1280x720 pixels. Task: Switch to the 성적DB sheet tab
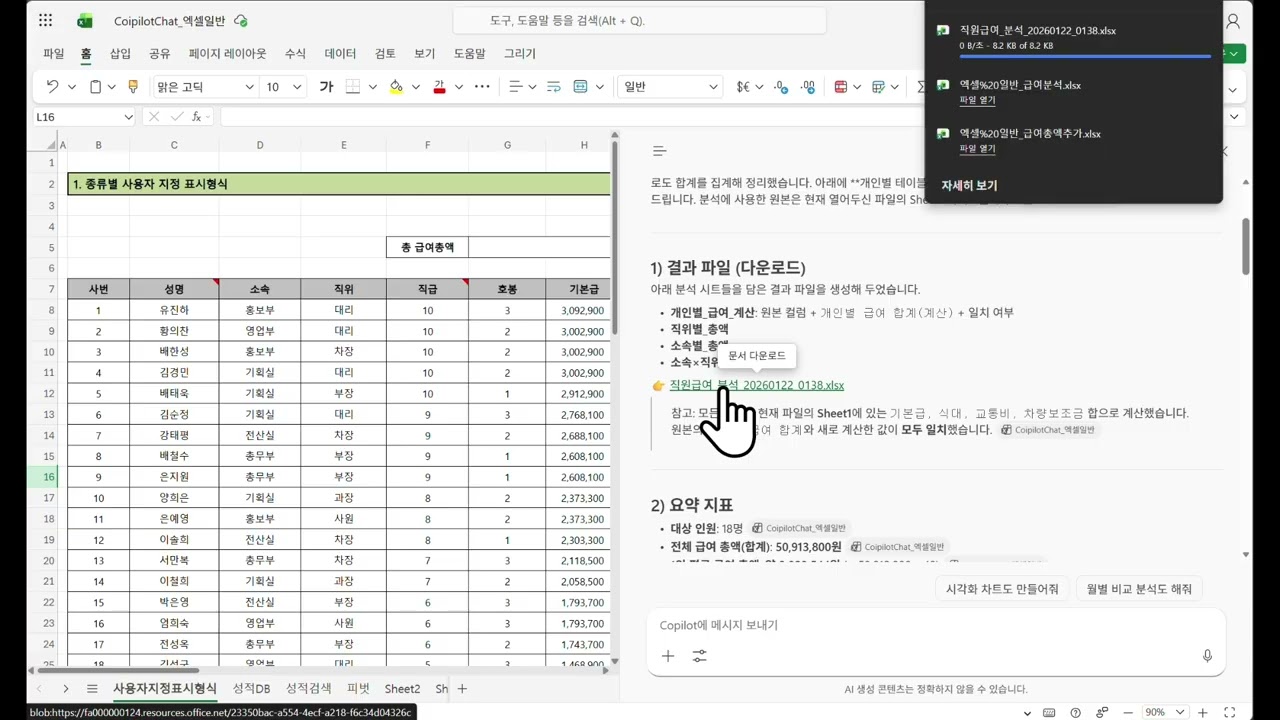(251, 688)
